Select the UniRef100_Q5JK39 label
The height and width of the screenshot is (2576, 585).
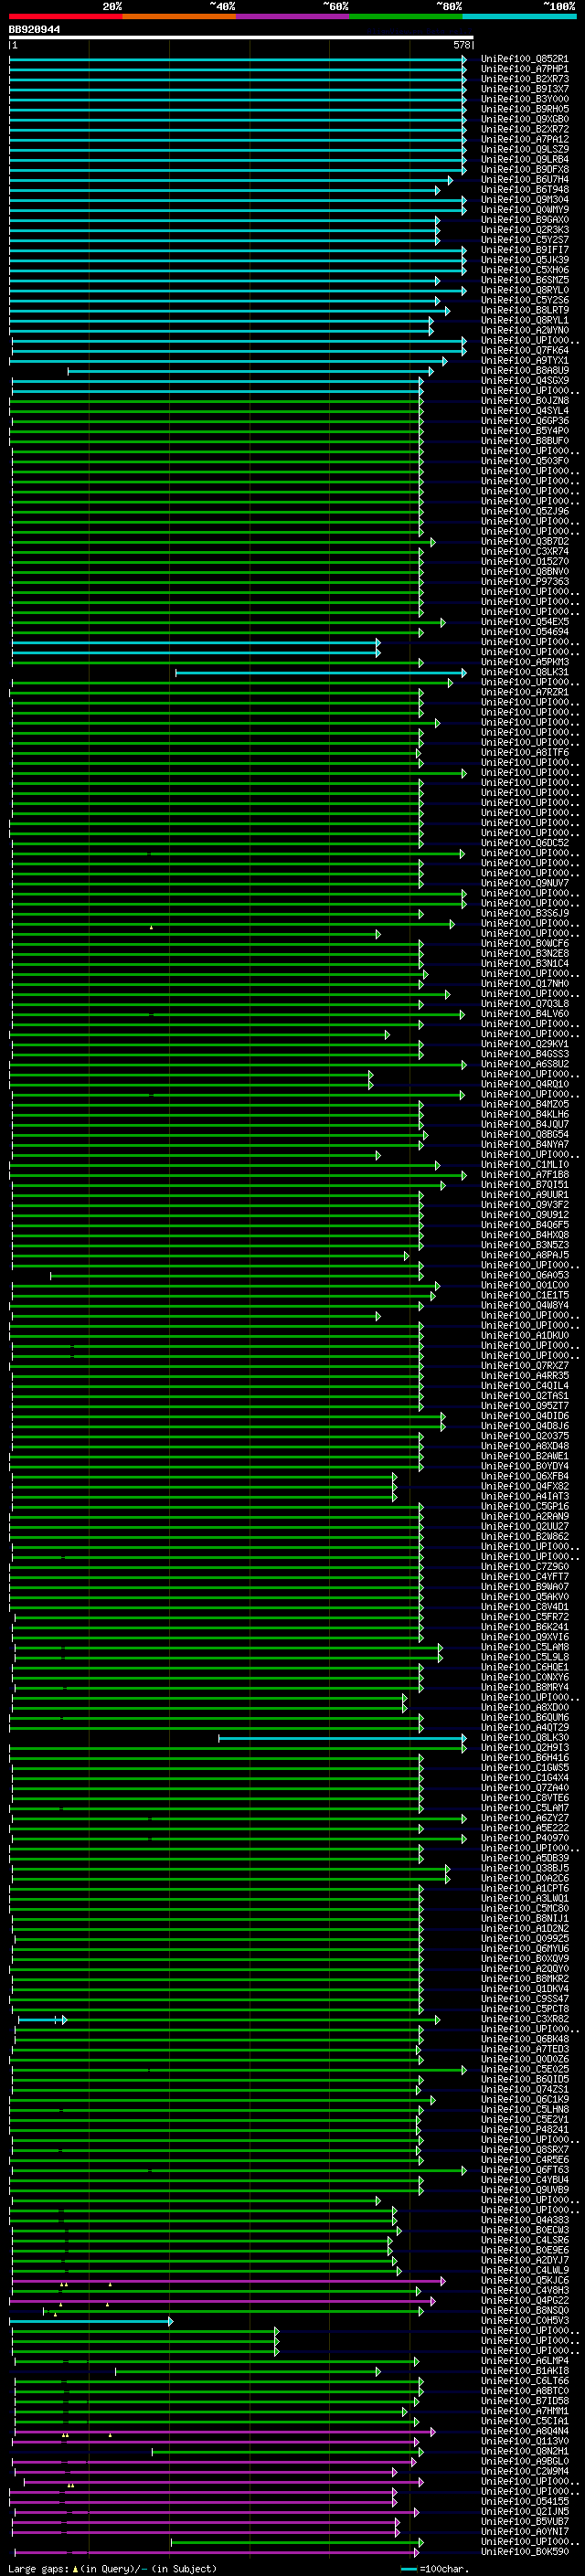coord(525,260)
